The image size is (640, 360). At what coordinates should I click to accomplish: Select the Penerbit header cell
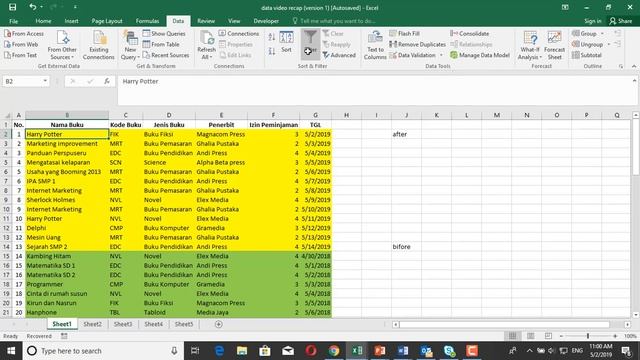[x=221, y=124]
